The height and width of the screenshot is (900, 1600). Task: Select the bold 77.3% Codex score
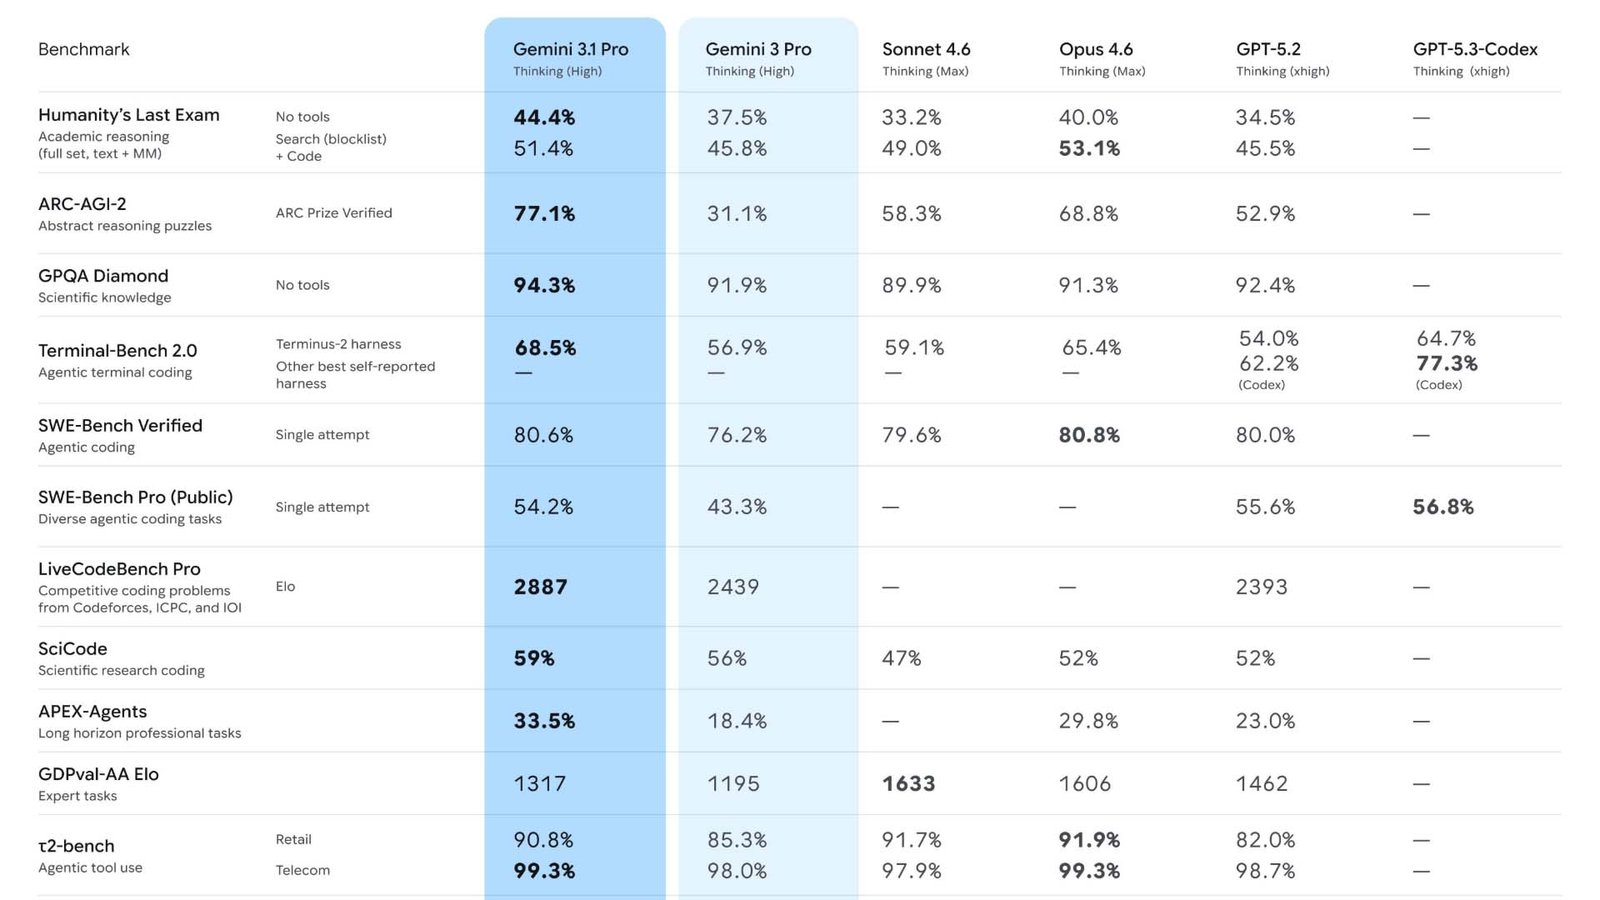pyautogui.click(x=1447, y=363)
